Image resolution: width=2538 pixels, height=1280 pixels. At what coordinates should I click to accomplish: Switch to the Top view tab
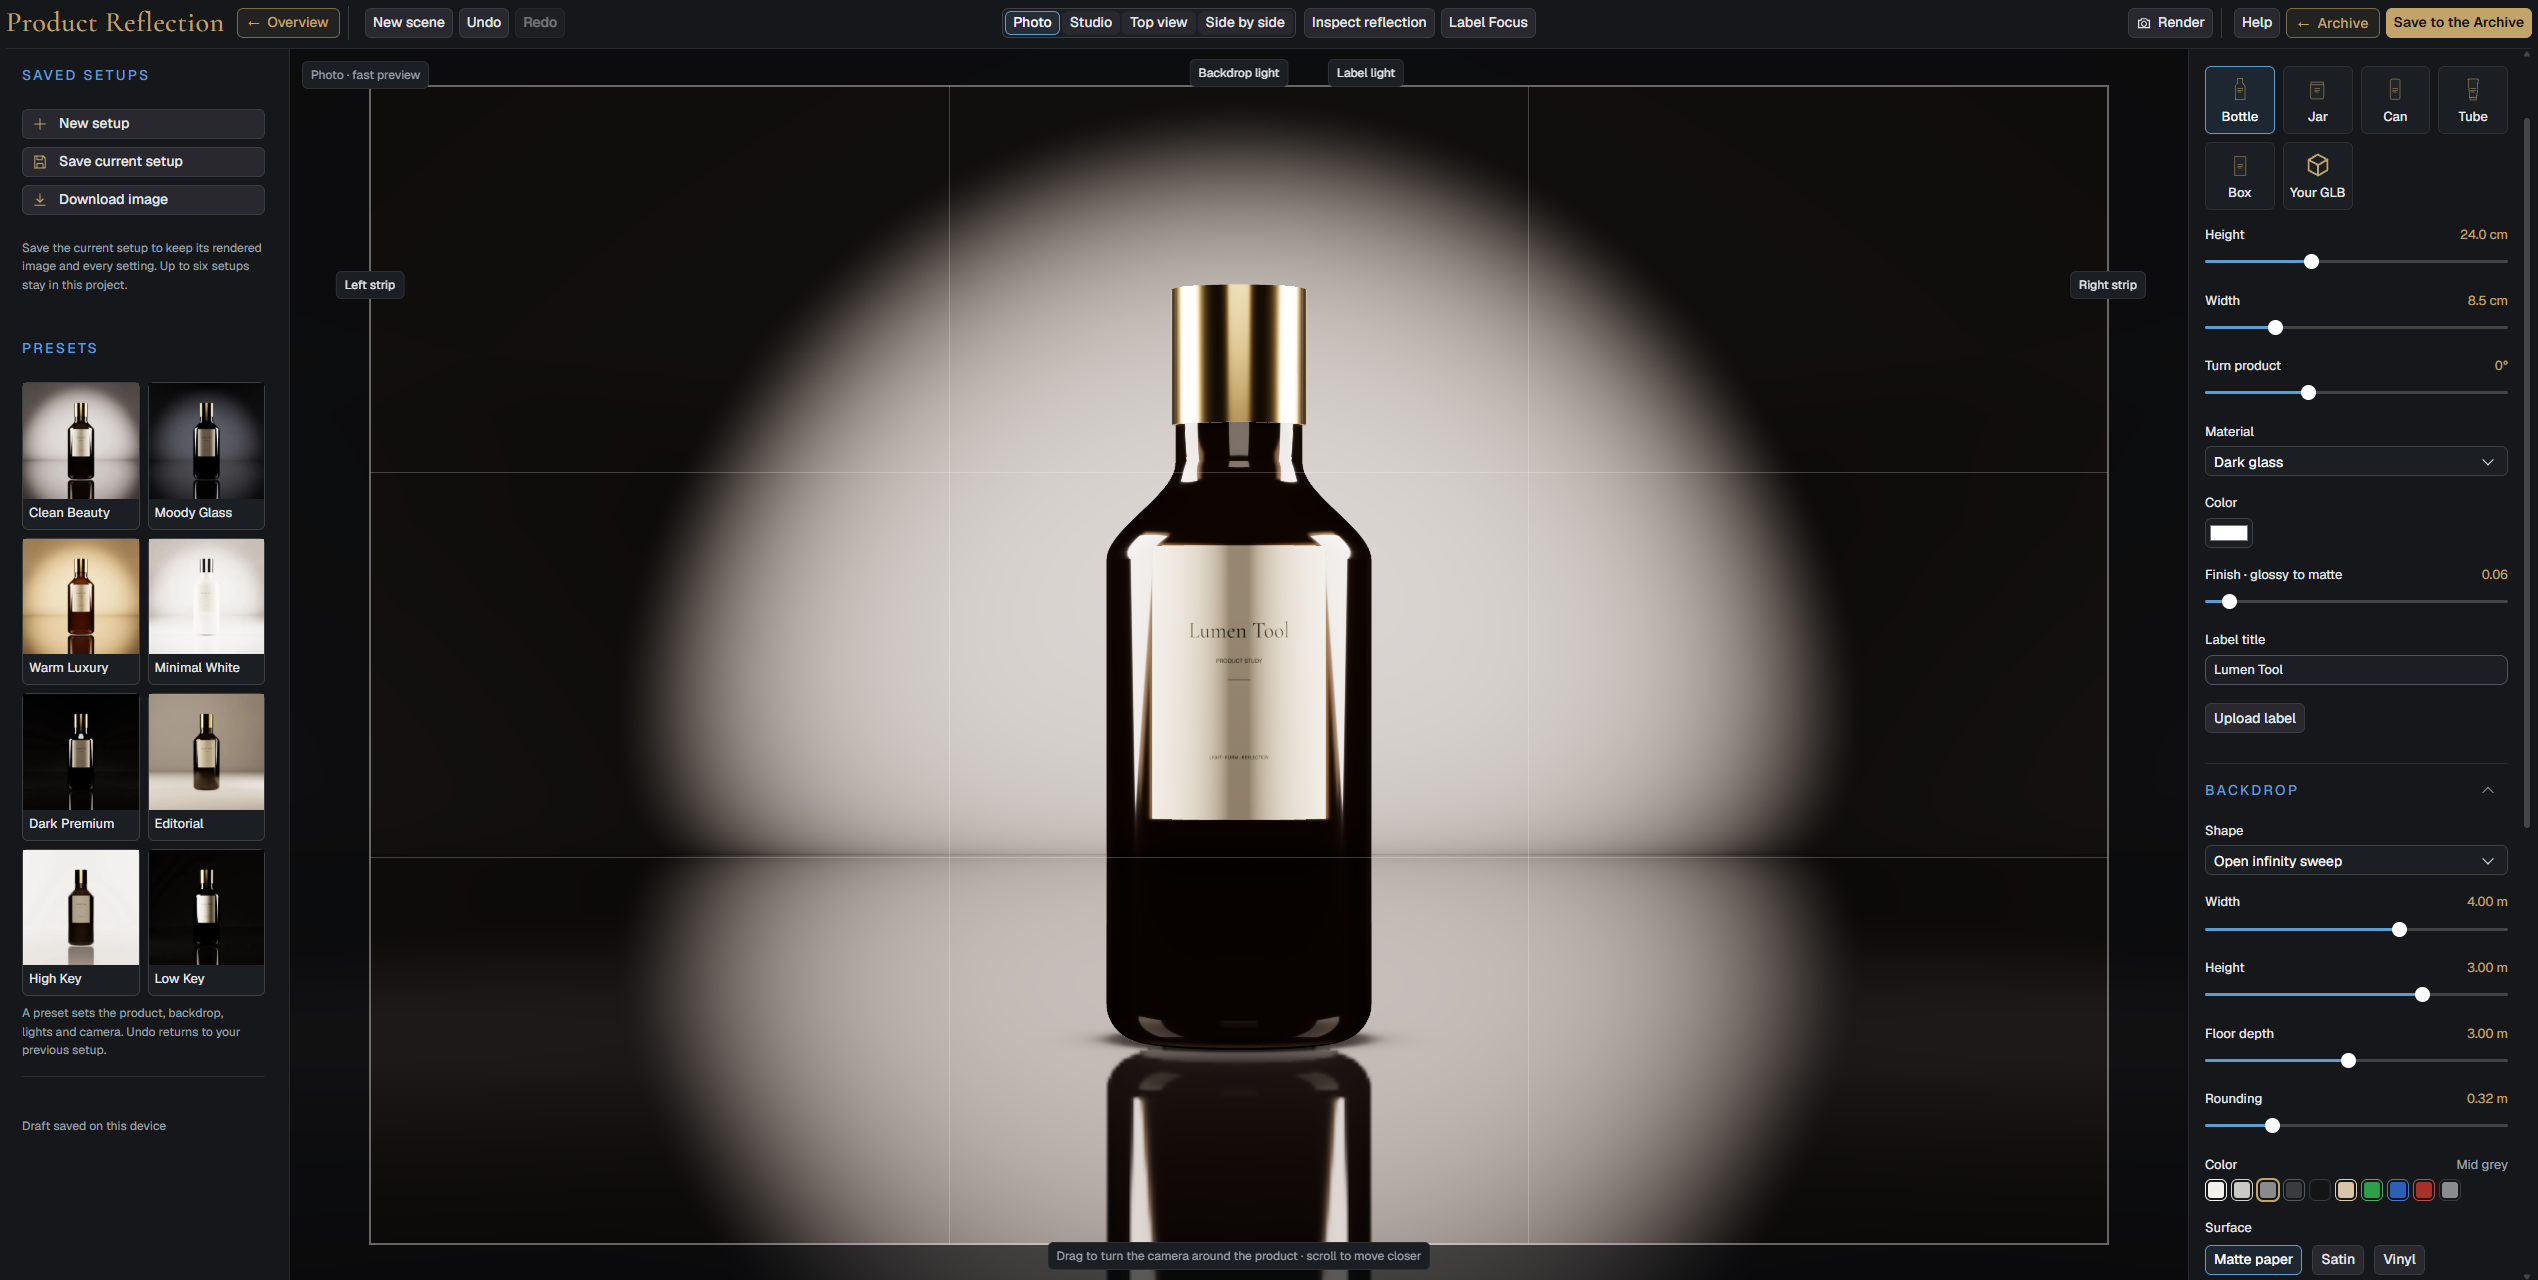(x=1158, y=23)
